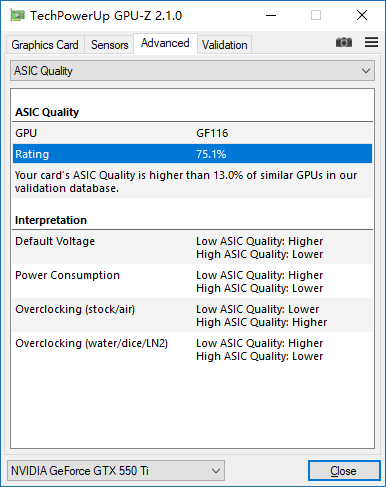Viewport: 386px width, 487px height.
Task: Click the Default Voltage row
Action: [x=192, y=247]
